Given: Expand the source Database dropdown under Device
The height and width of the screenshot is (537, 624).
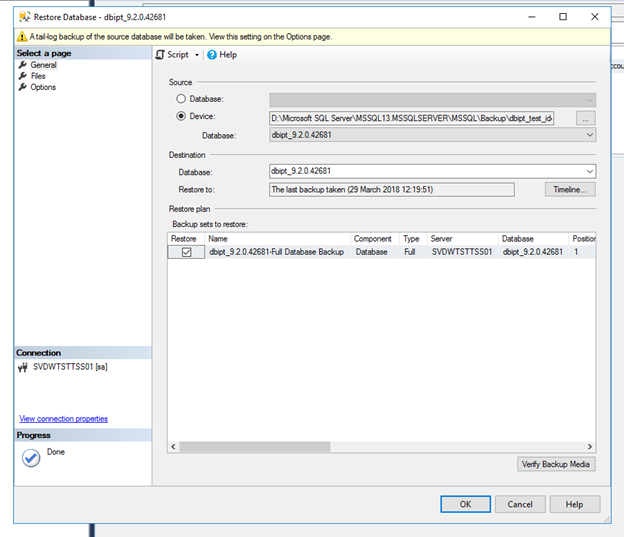Looking at the screenshot, I should pyautogui.click(x=589, y=135).
